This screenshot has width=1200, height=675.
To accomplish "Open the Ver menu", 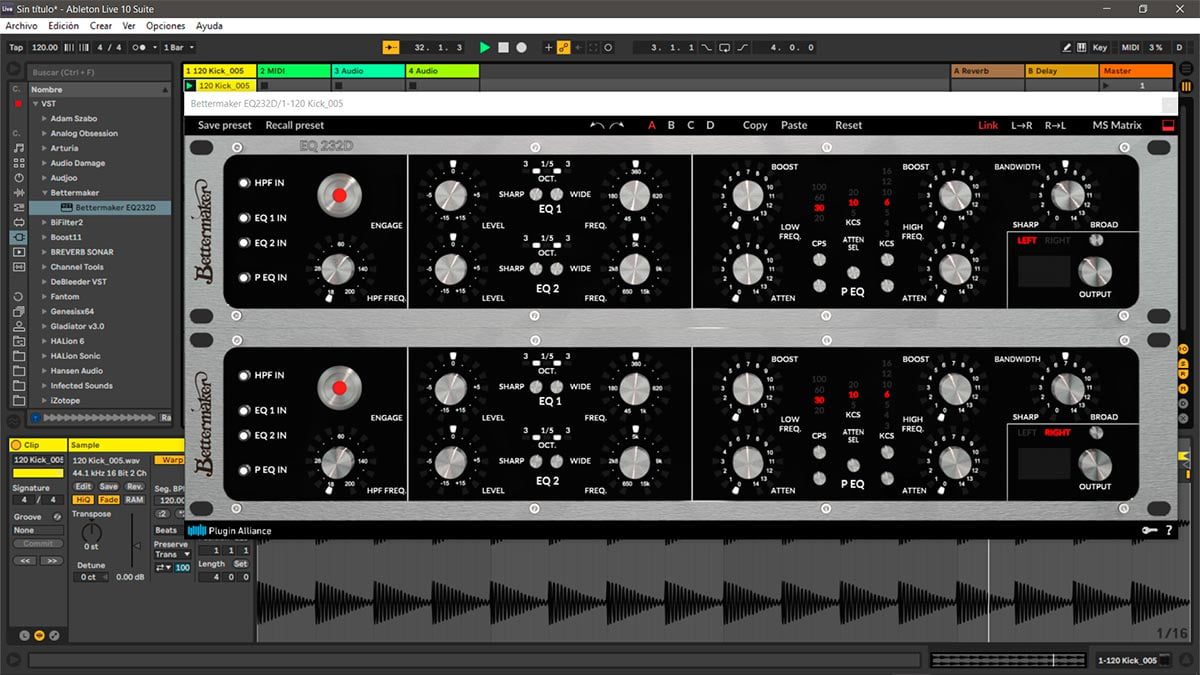I will click(x=129, y=26).
